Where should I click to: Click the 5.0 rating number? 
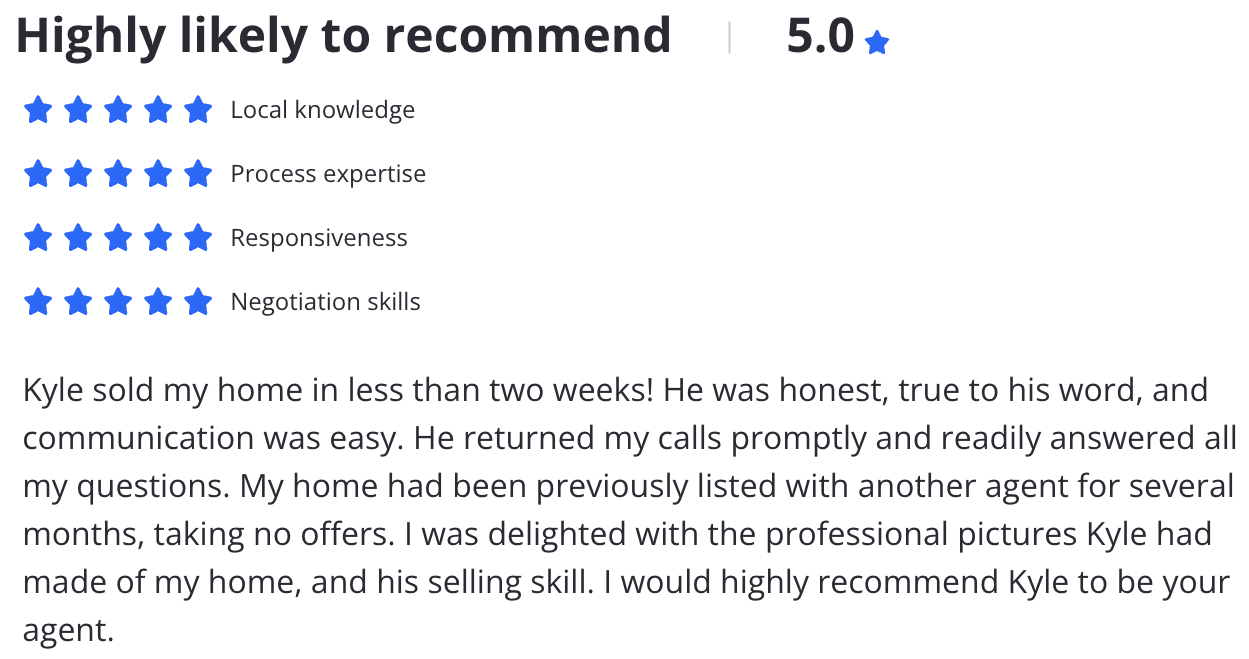click(x=820, y=37)
